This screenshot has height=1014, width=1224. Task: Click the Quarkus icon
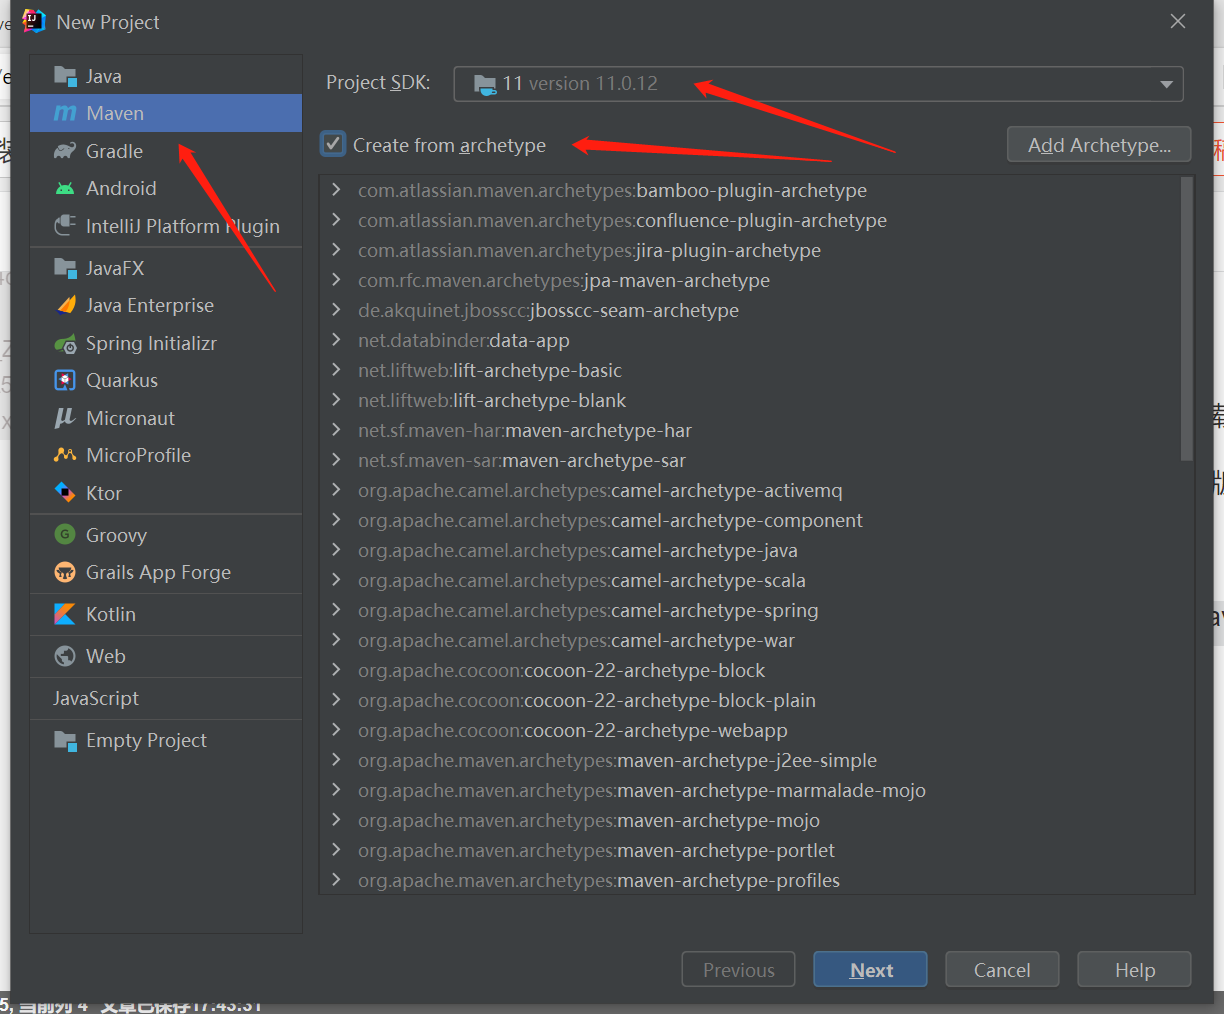65,380
